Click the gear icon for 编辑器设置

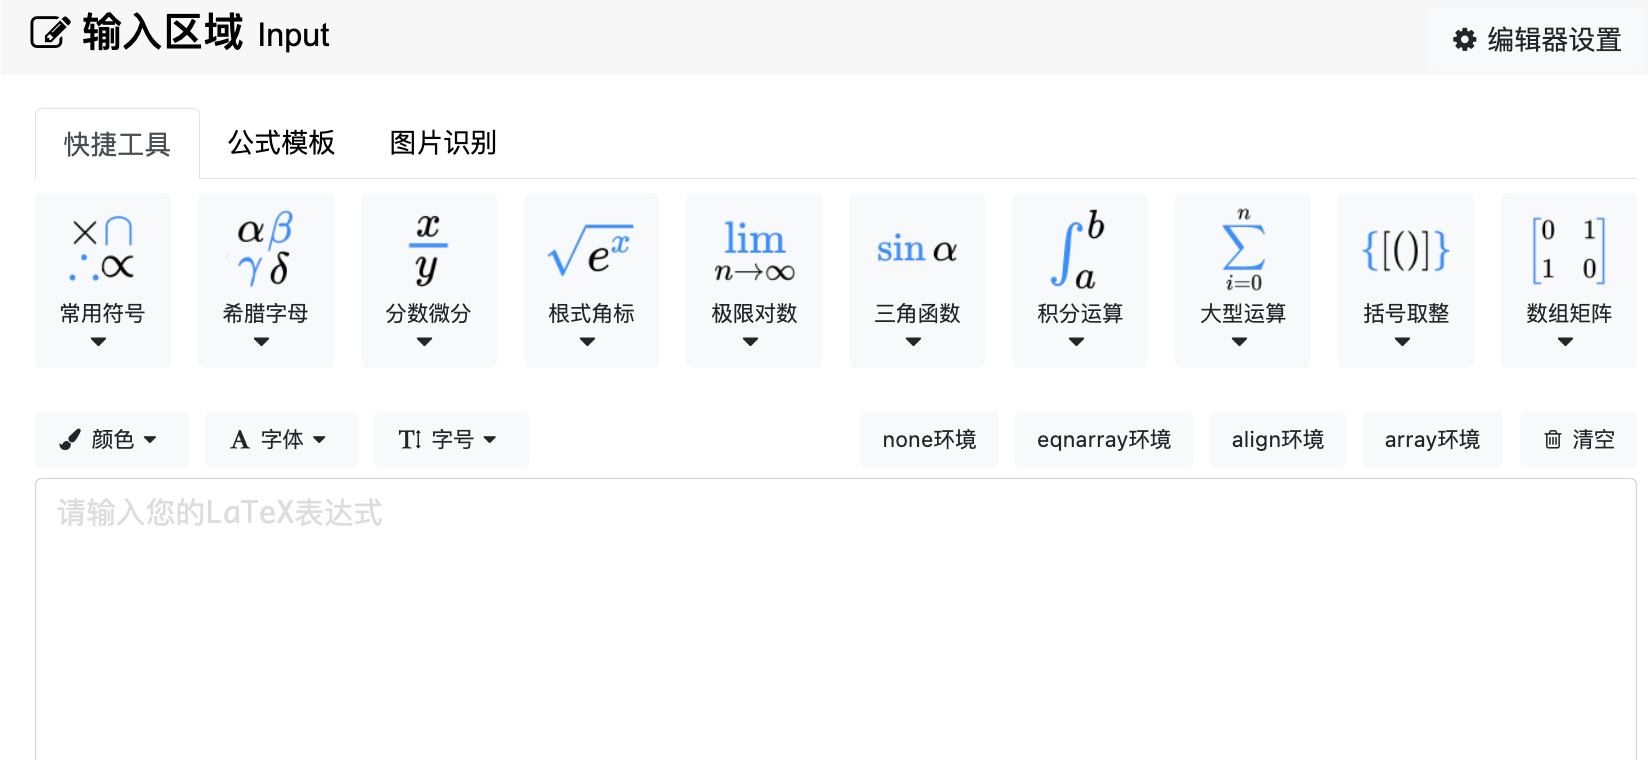(x=1464, y=40)
